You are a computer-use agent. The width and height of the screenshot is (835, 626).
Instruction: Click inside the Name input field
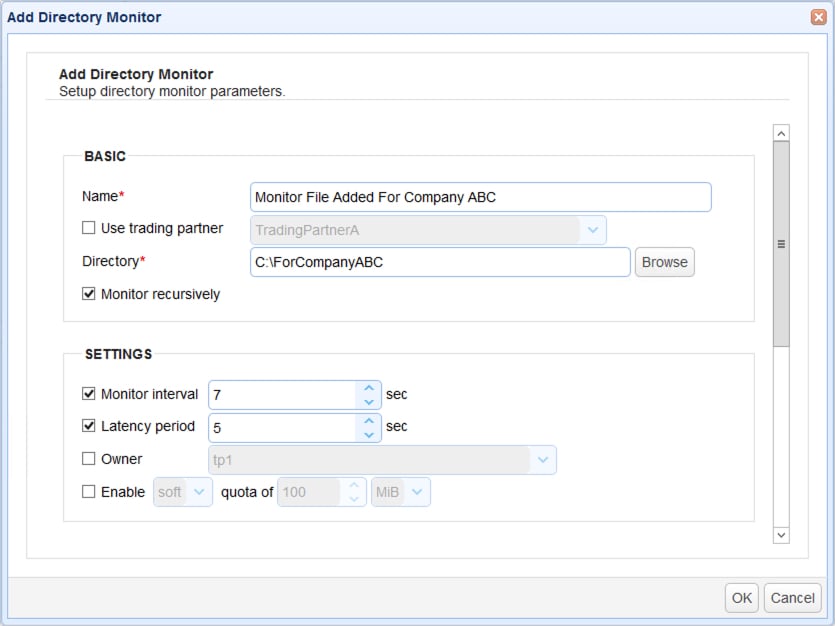point(480,197)
